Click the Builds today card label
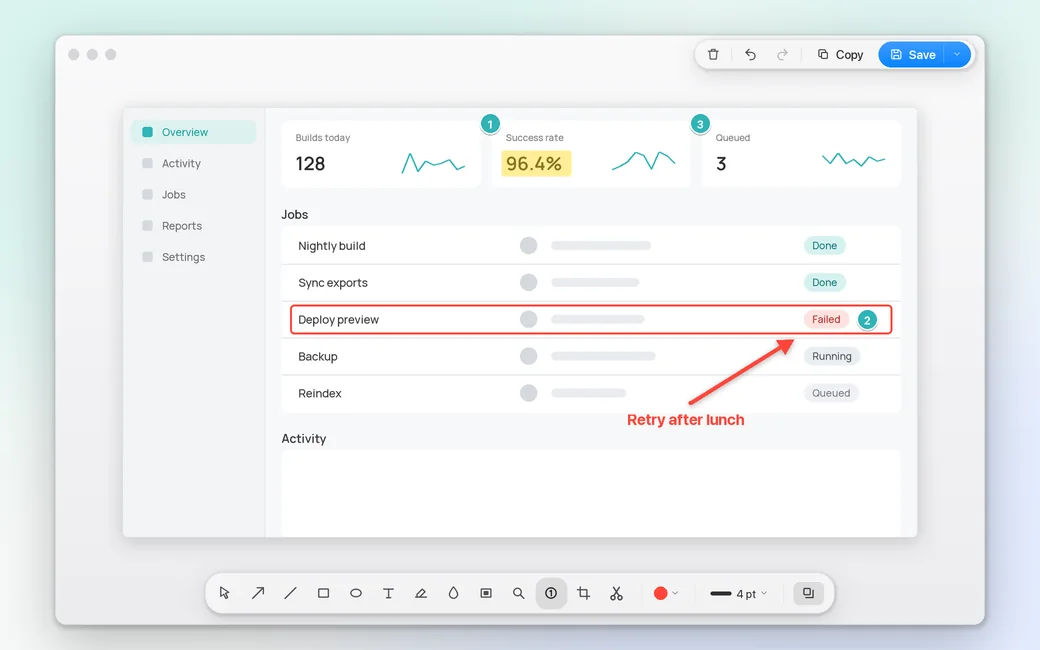Screen dimensions: 1040x650 pyautogui.click(x=323, y=138)
